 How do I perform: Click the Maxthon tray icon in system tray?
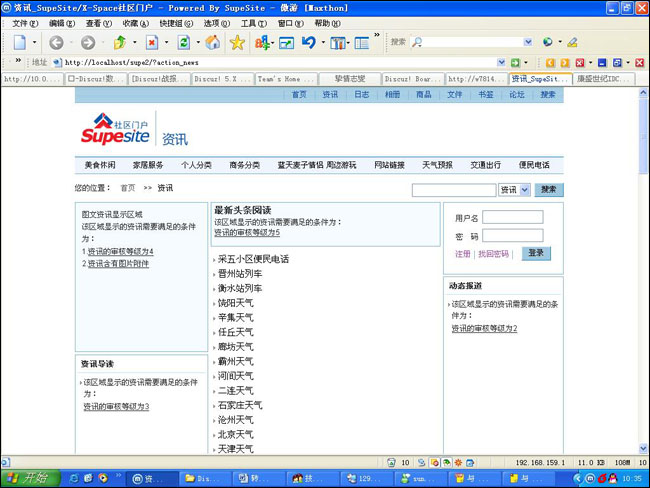[590, 478]
